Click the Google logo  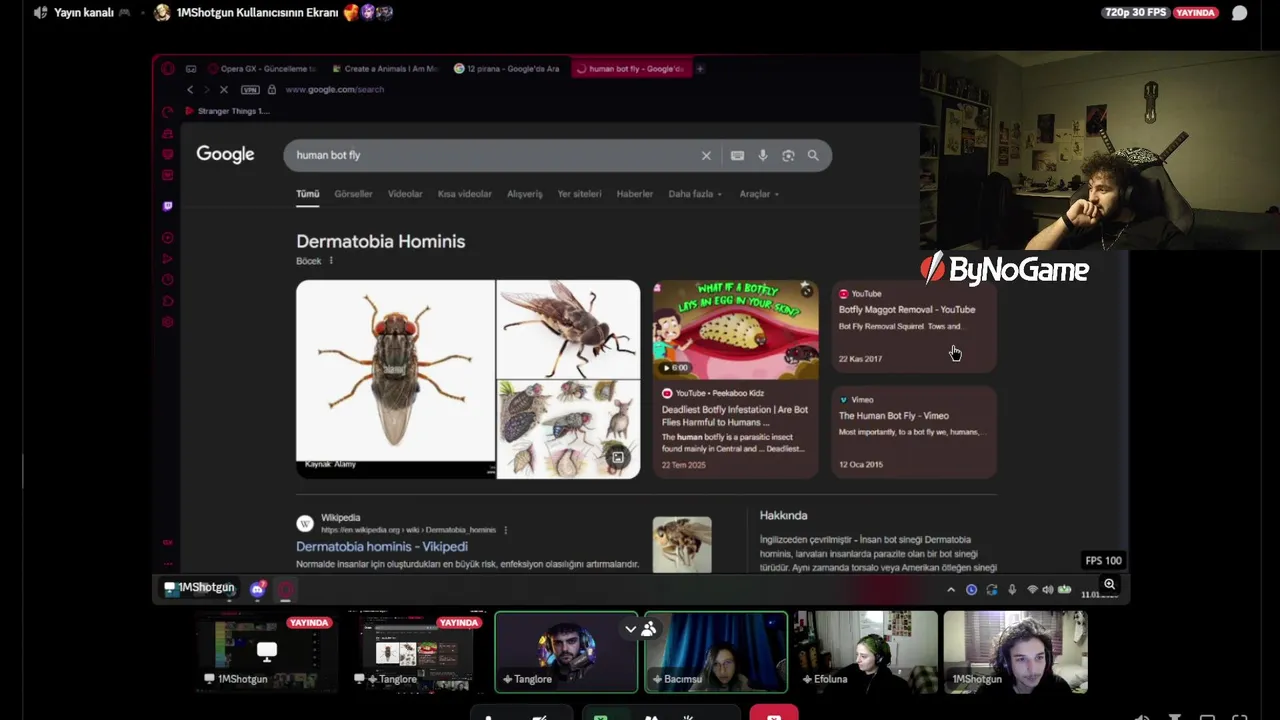225,154
